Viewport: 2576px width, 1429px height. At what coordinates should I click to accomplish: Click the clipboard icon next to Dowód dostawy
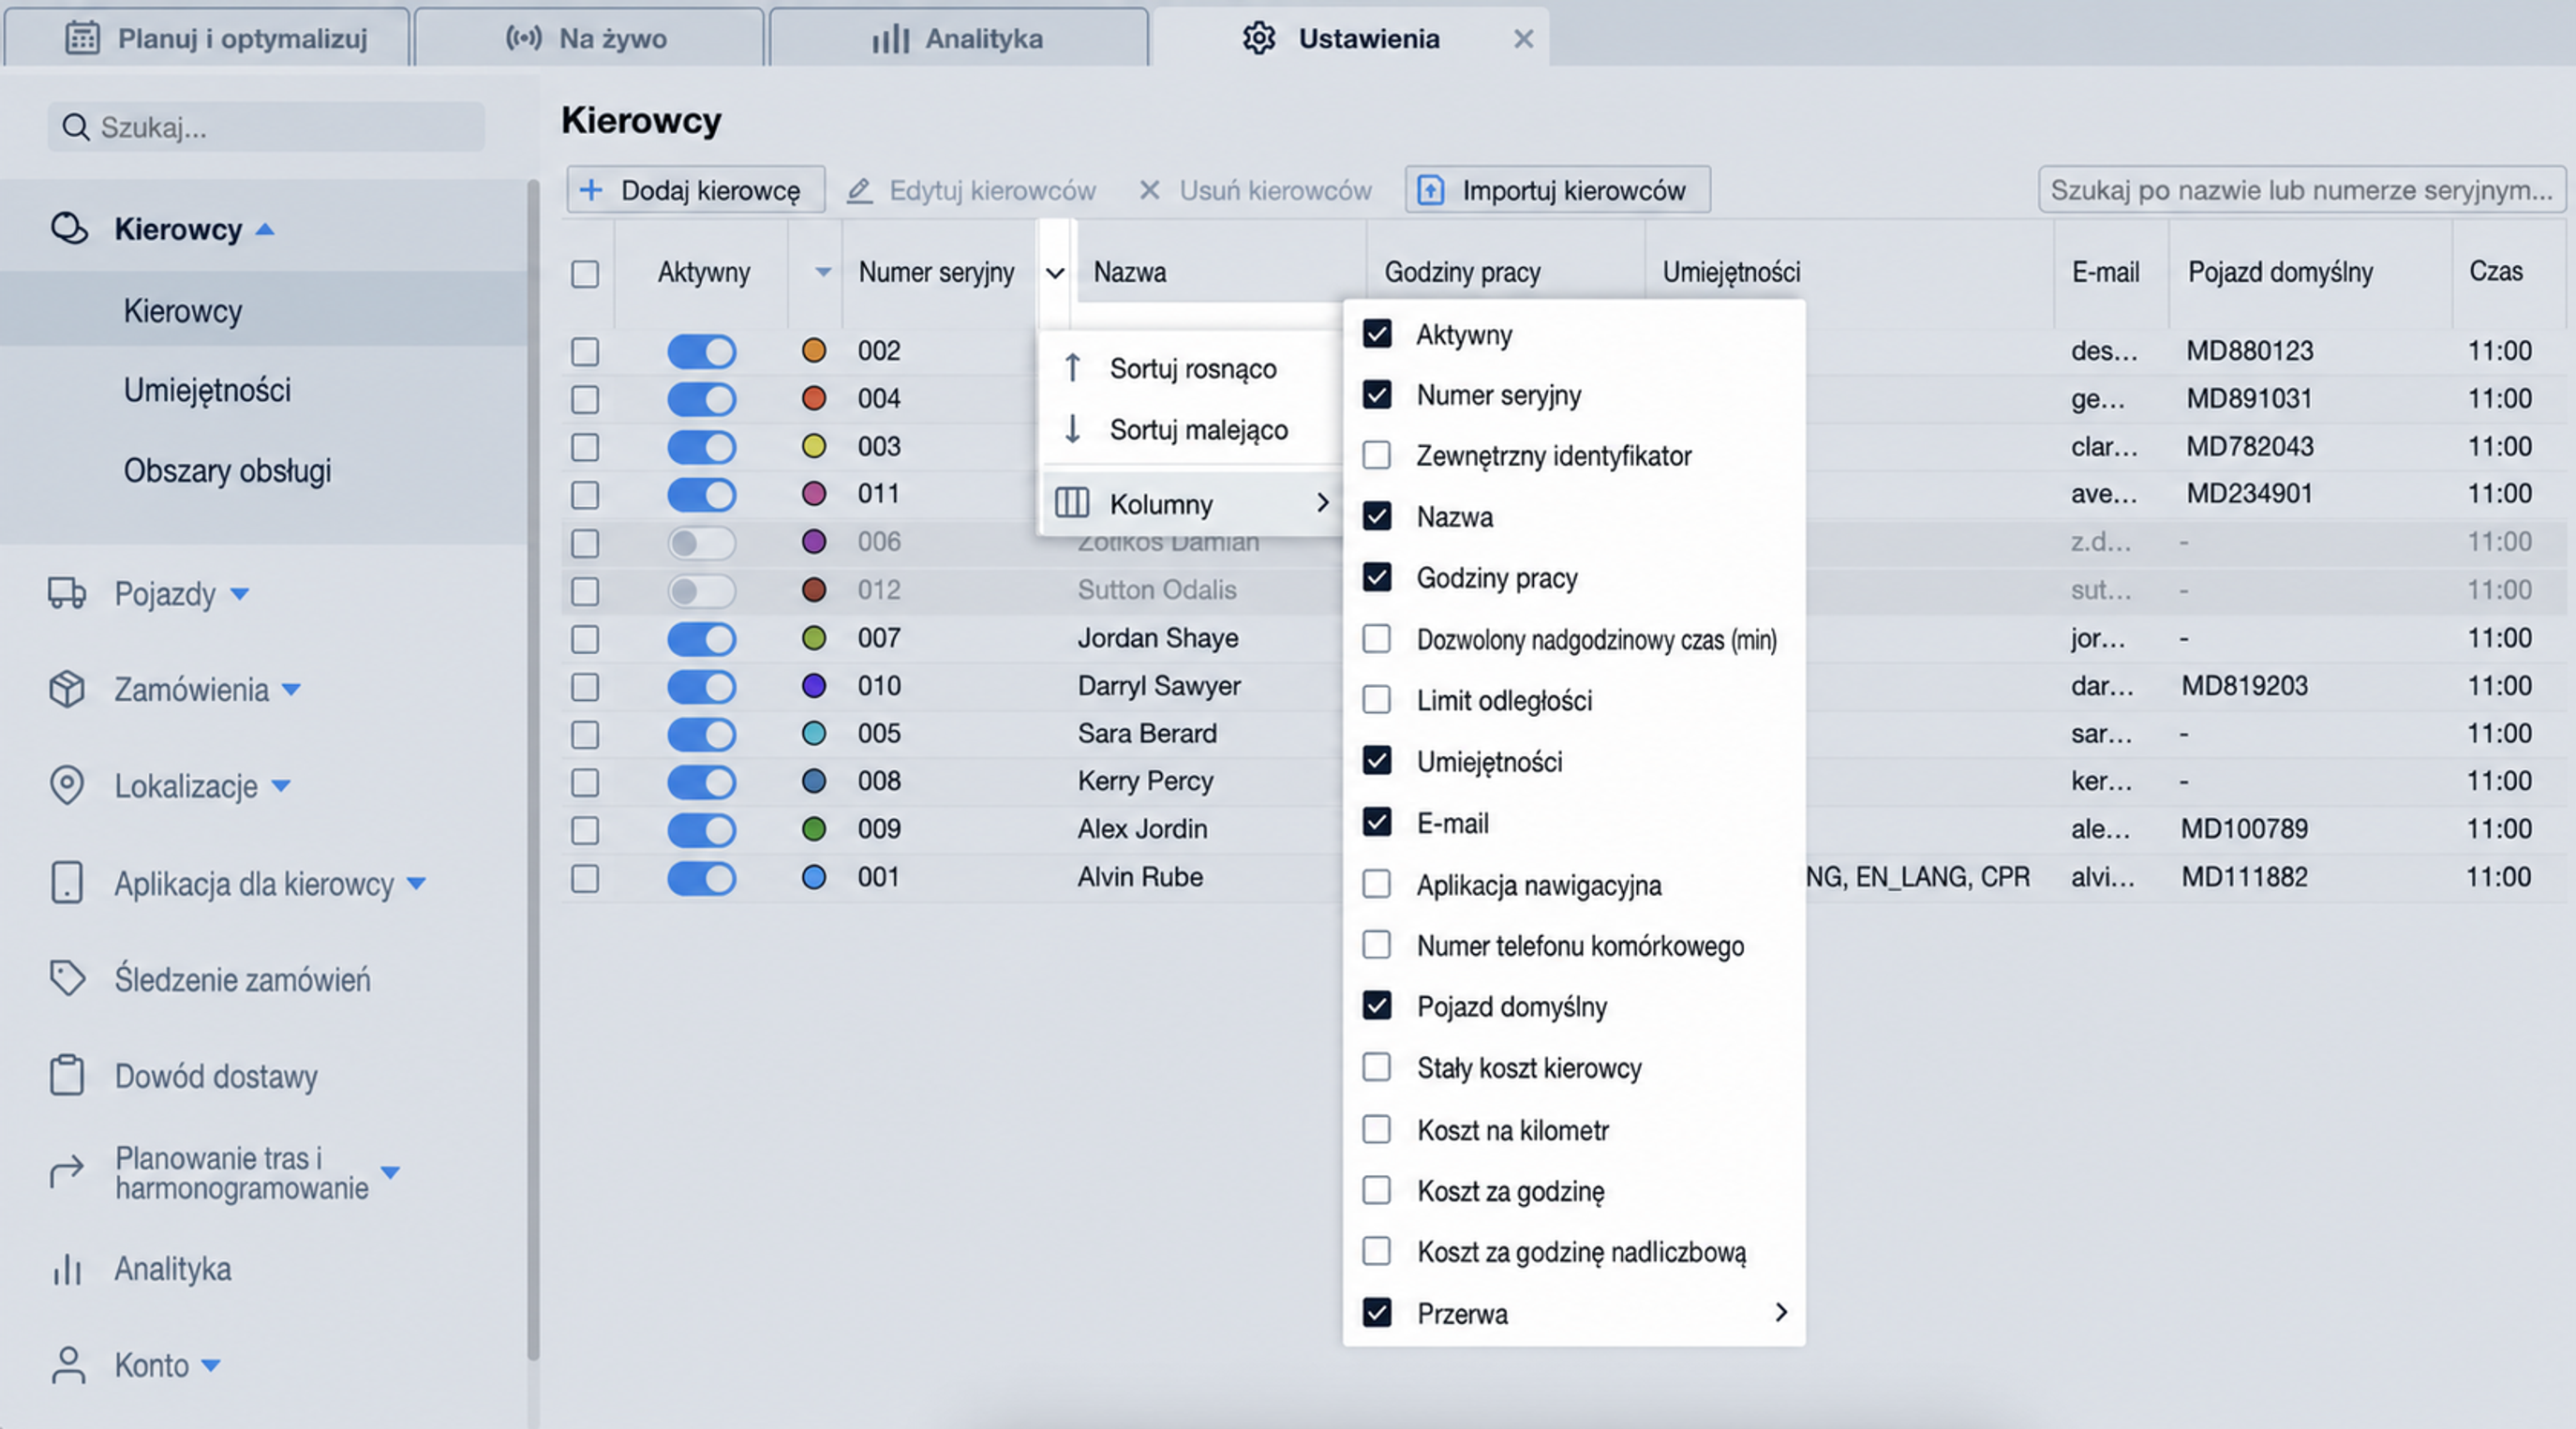click(67, 1075)
